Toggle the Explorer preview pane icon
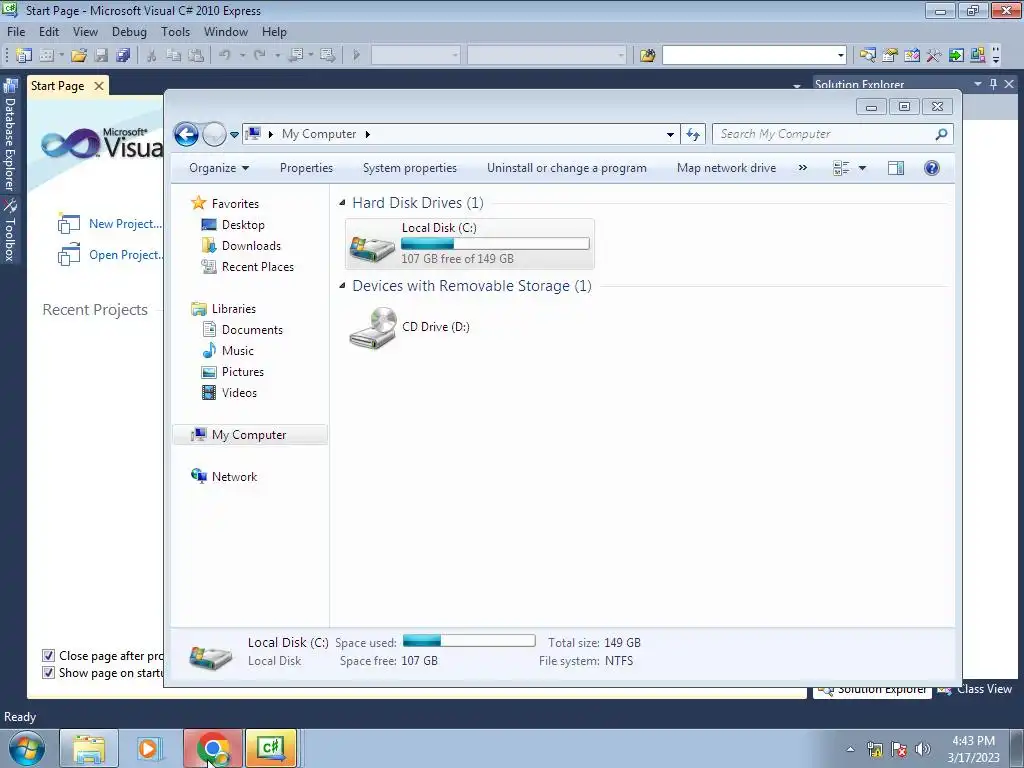The image size is (1024, 768). (896, 168)
